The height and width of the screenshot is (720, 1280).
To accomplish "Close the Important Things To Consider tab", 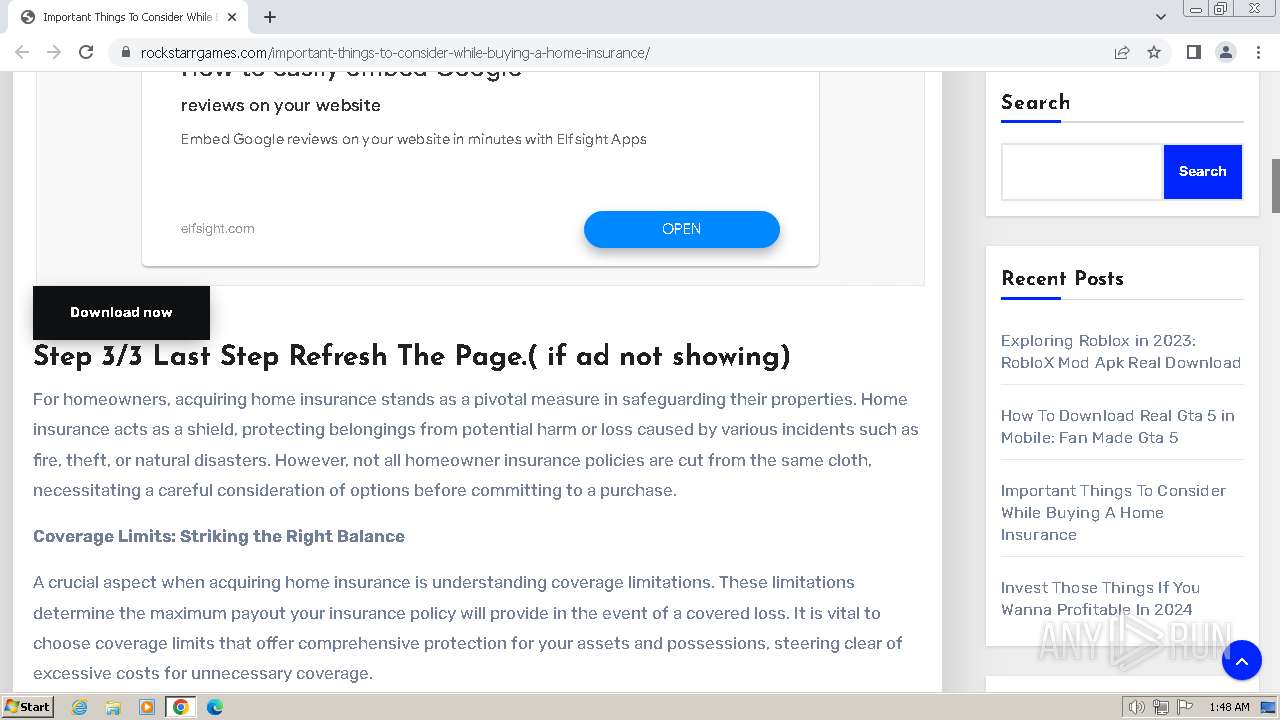I will click(232, 17).
